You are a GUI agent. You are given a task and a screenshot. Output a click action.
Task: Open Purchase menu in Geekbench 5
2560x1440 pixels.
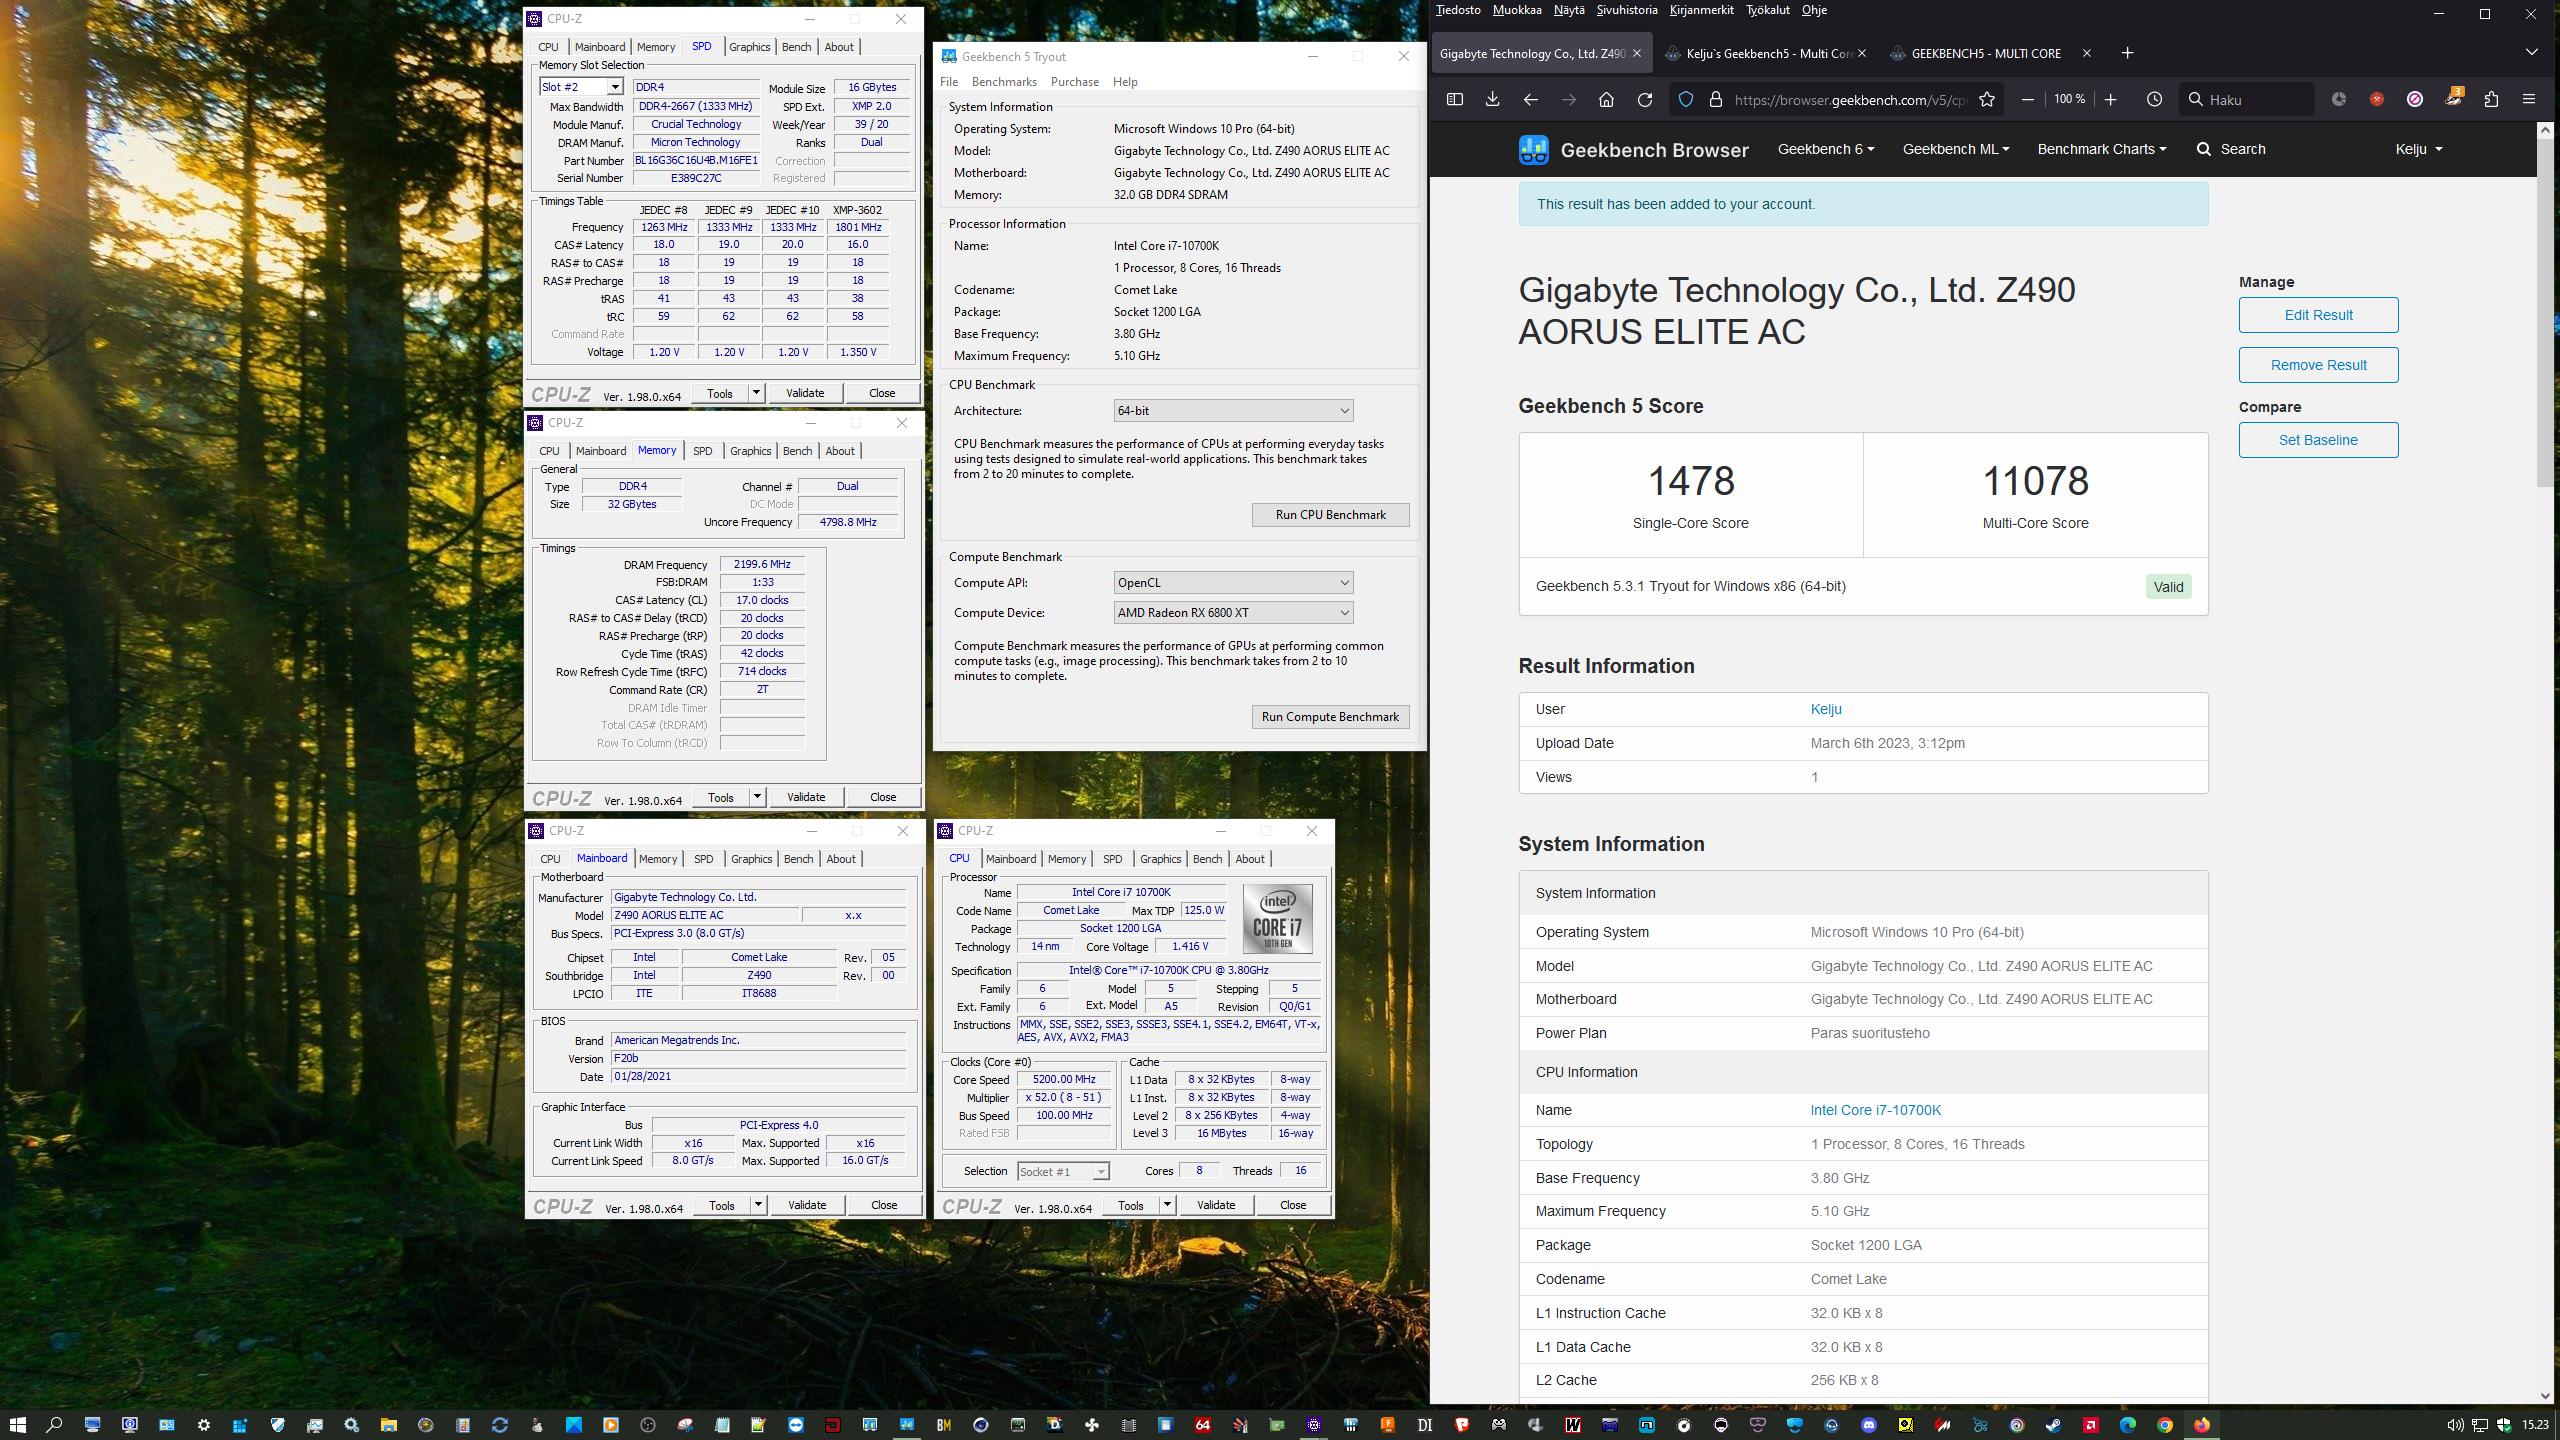(1074, 82)
